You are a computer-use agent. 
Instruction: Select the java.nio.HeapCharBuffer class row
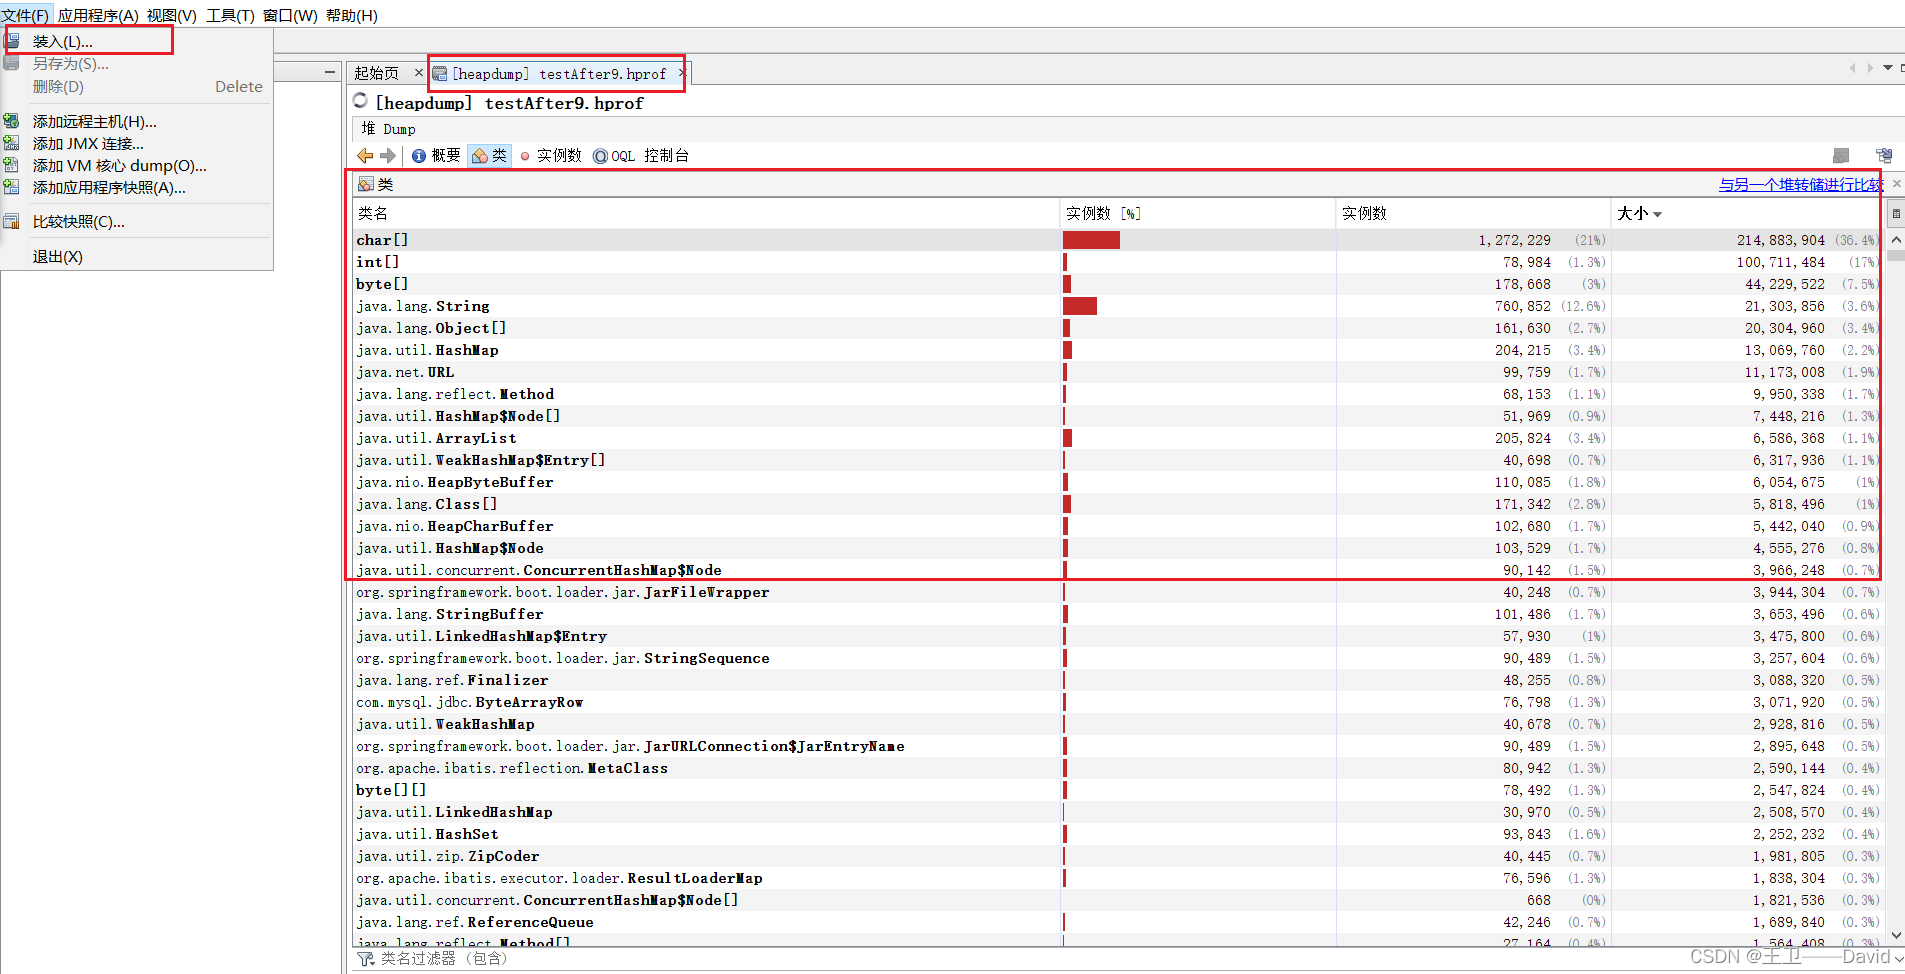[1117, 526]
